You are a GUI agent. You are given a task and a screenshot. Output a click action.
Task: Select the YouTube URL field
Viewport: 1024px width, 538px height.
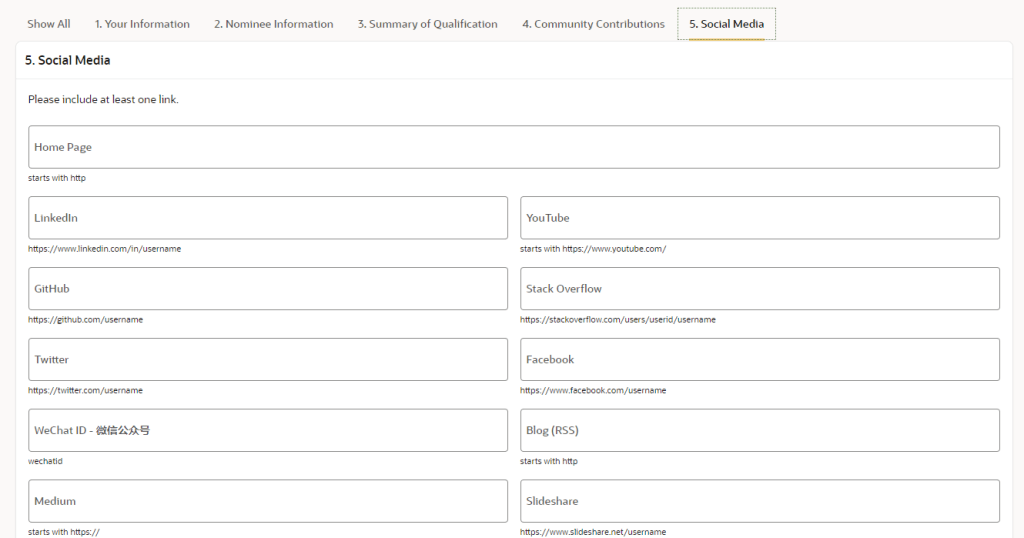759,218
